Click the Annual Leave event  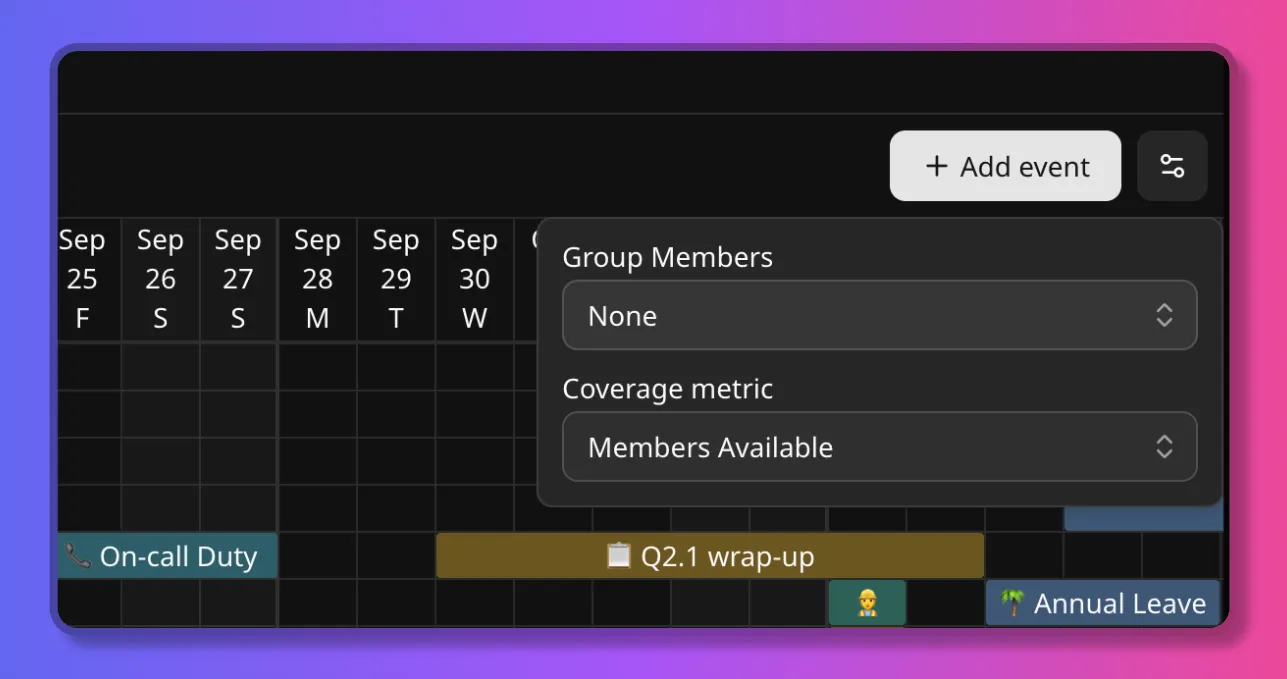(1103, 604)
